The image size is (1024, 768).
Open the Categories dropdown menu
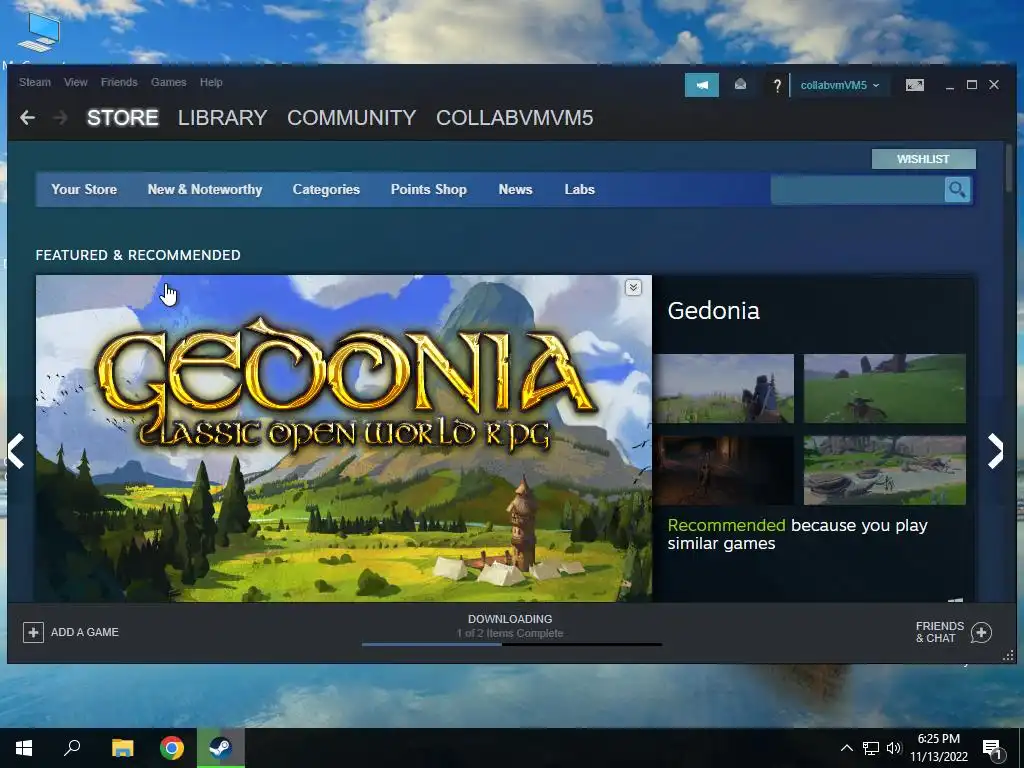point(326,189)
